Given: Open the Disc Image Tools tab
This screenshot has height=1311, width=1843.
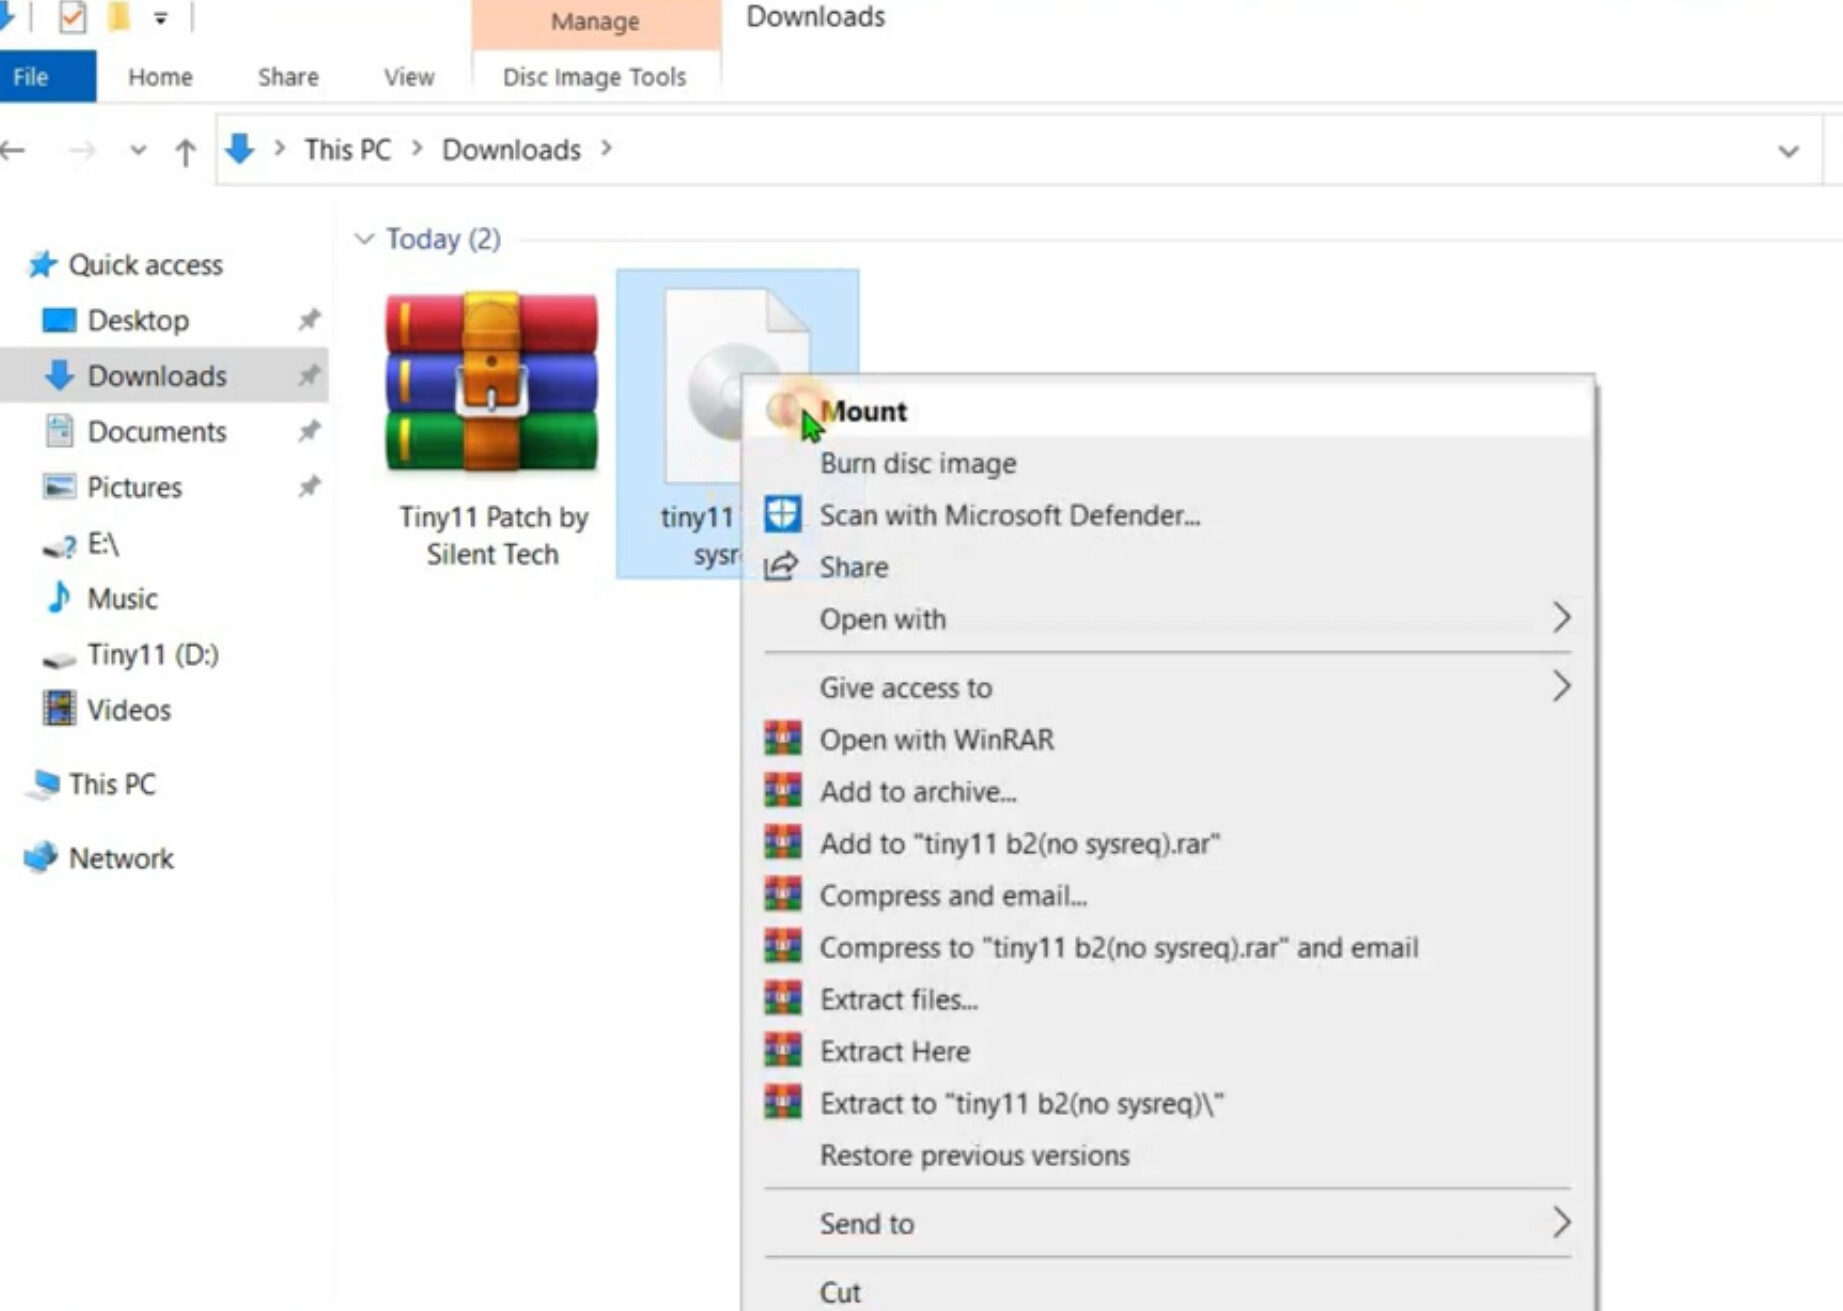Looking at the screenshot, I should pyautogui.click(x=595, y=77).
